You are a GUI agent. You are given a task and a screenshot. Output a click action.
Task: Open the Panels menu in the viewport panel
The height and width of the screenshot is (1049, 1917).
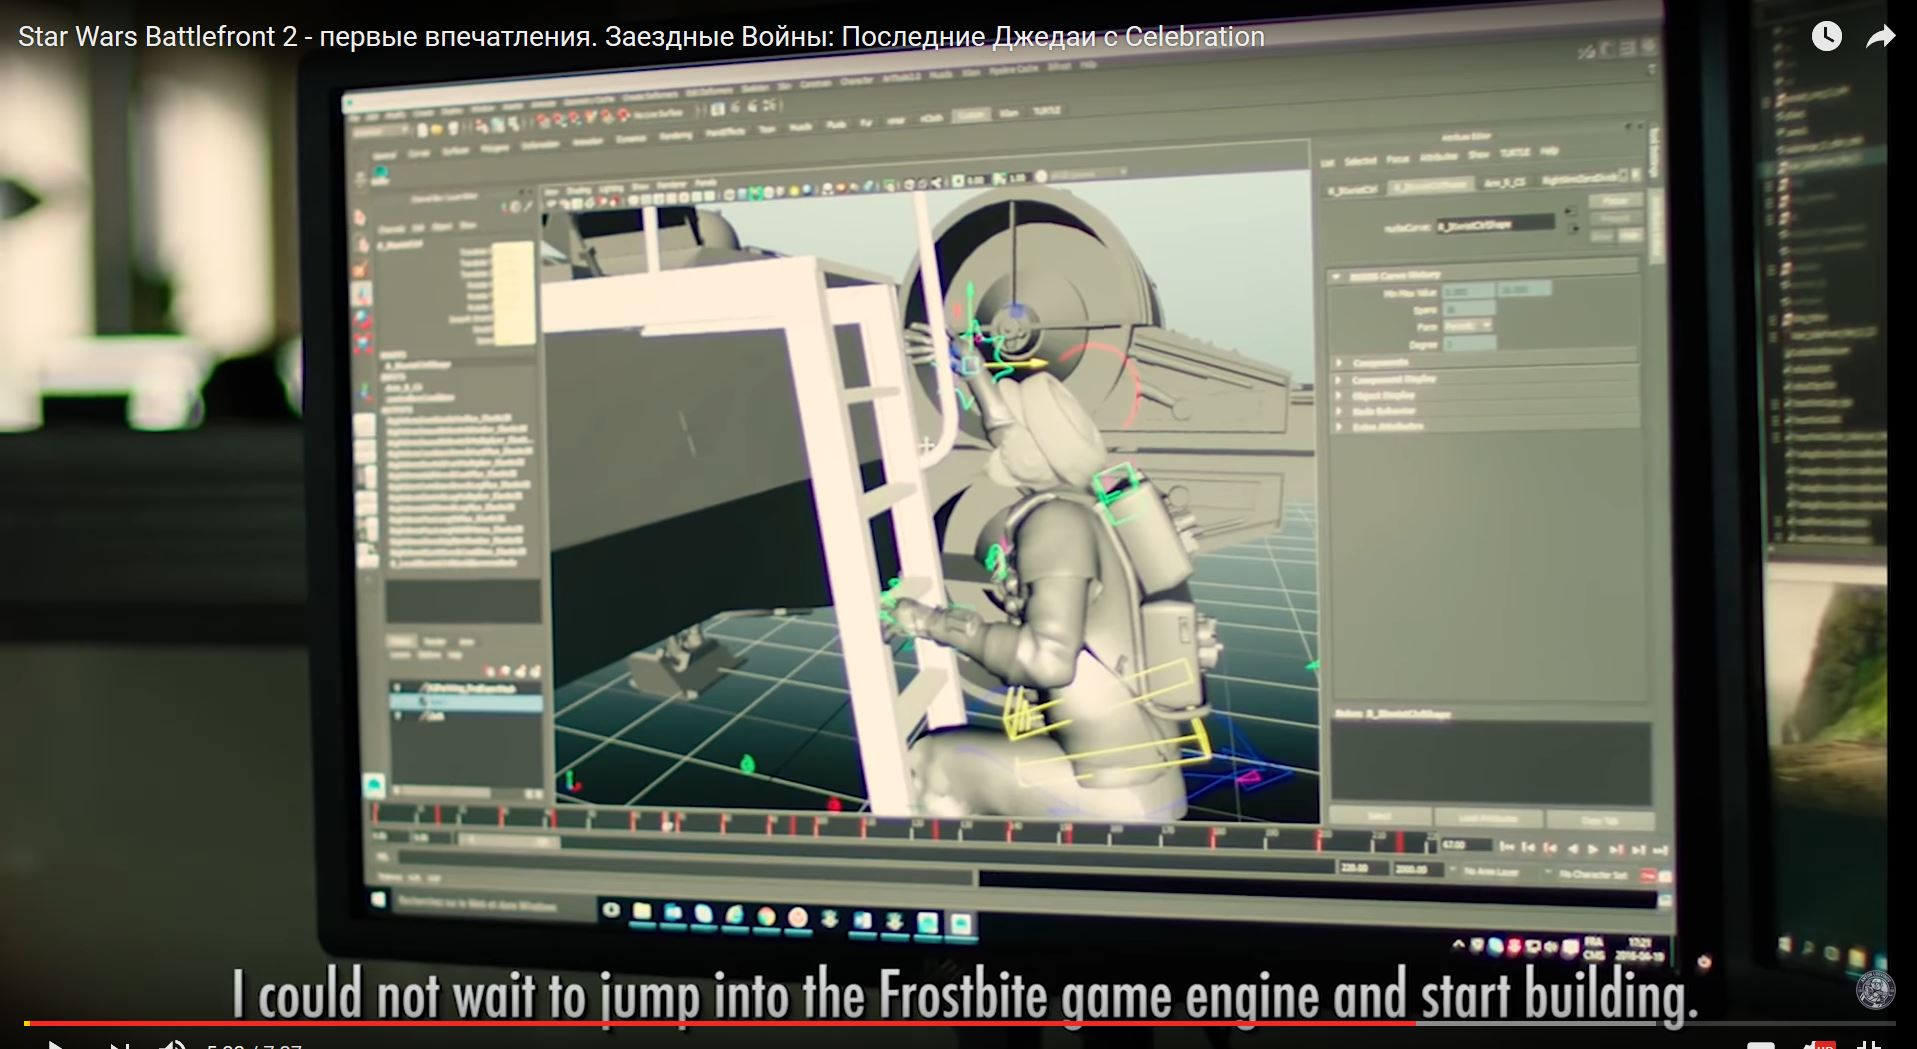click(x=705, y=183)
